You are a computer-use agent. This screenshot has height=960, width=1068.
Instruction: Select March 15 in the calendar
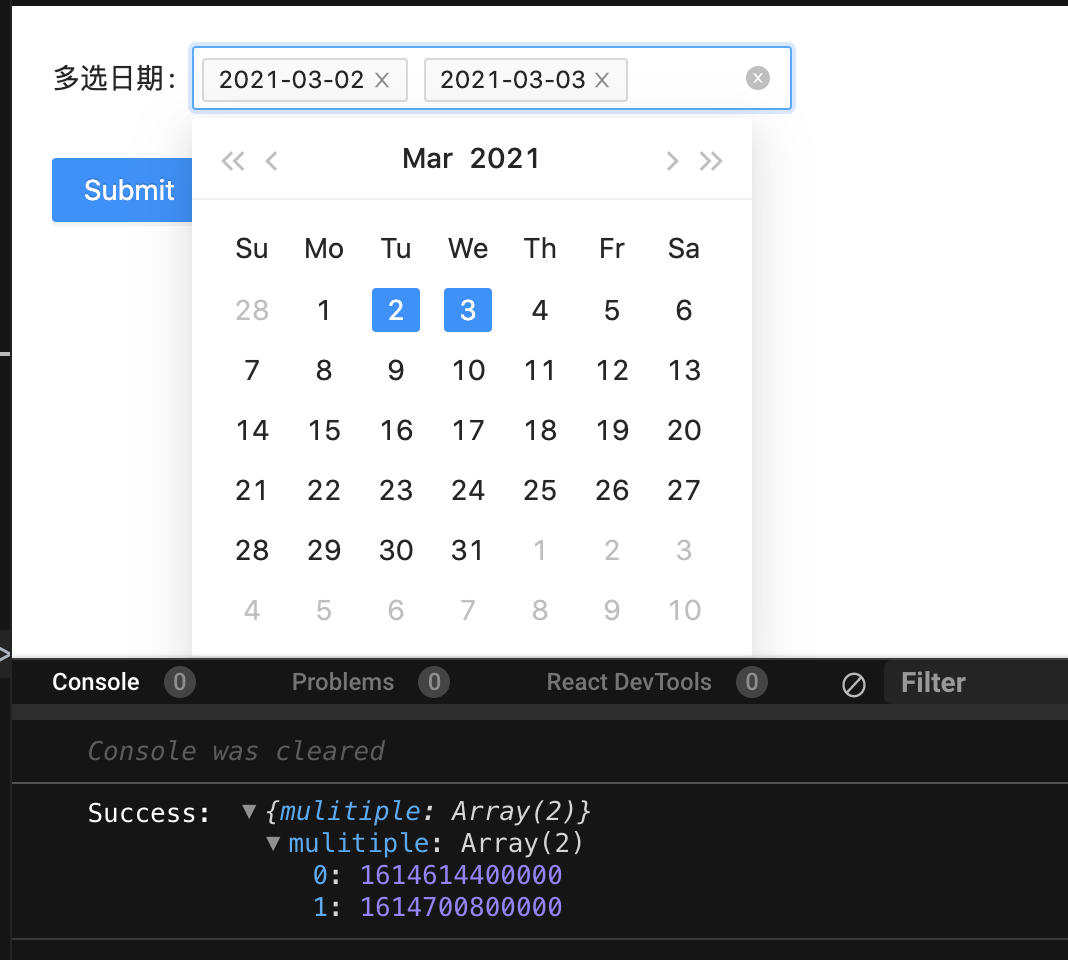tap(324, 430)
